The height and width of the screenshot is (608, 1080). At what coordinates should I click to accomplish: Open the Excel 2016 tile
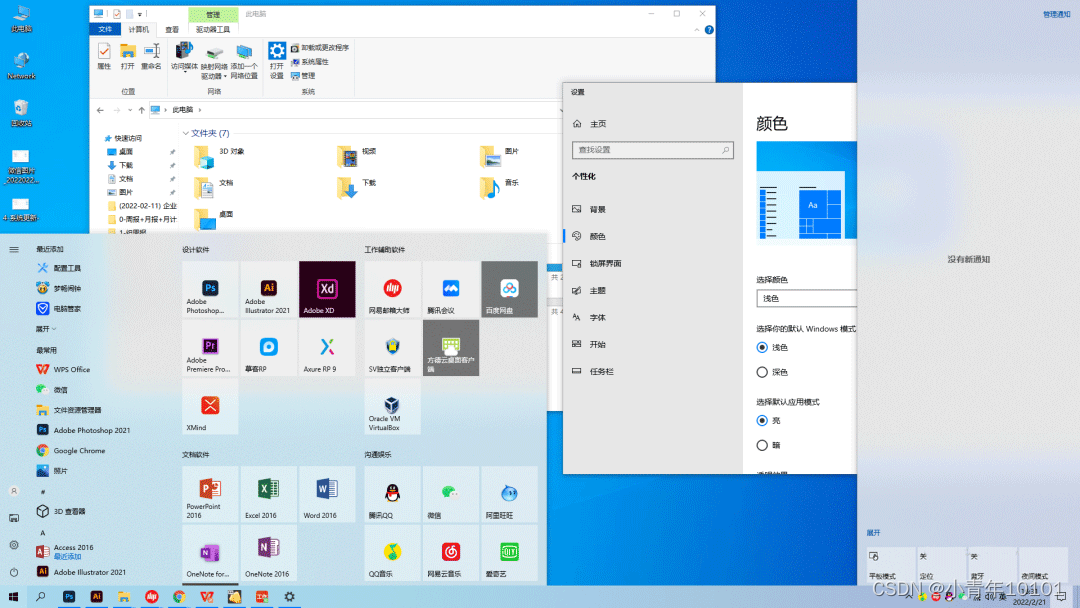(x=269, y=493)
